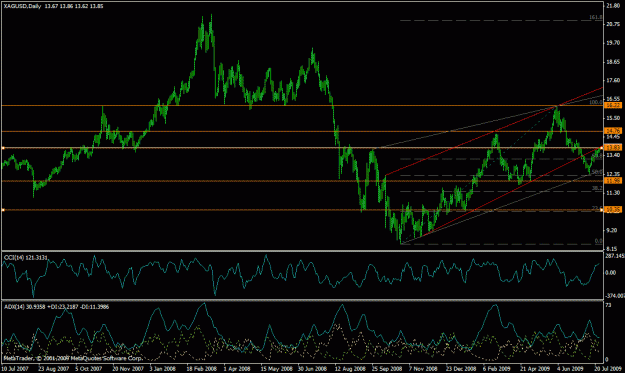The height and width of the screenshot is (373, 625).
Task: Select the orange 13.83 price tag
Action: (x=613, y=148)
